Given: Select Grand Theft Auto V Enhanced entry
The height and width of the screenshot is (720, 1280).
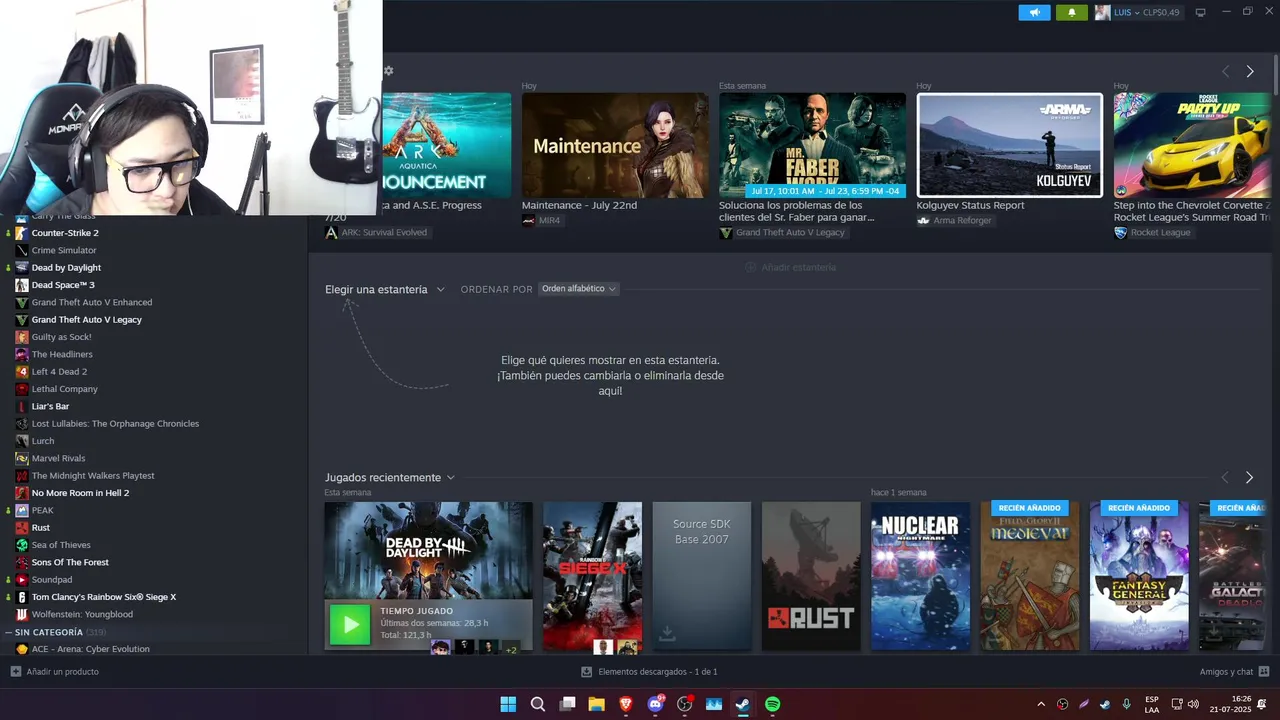Looking at the screenshot, I should pos(92,302).
